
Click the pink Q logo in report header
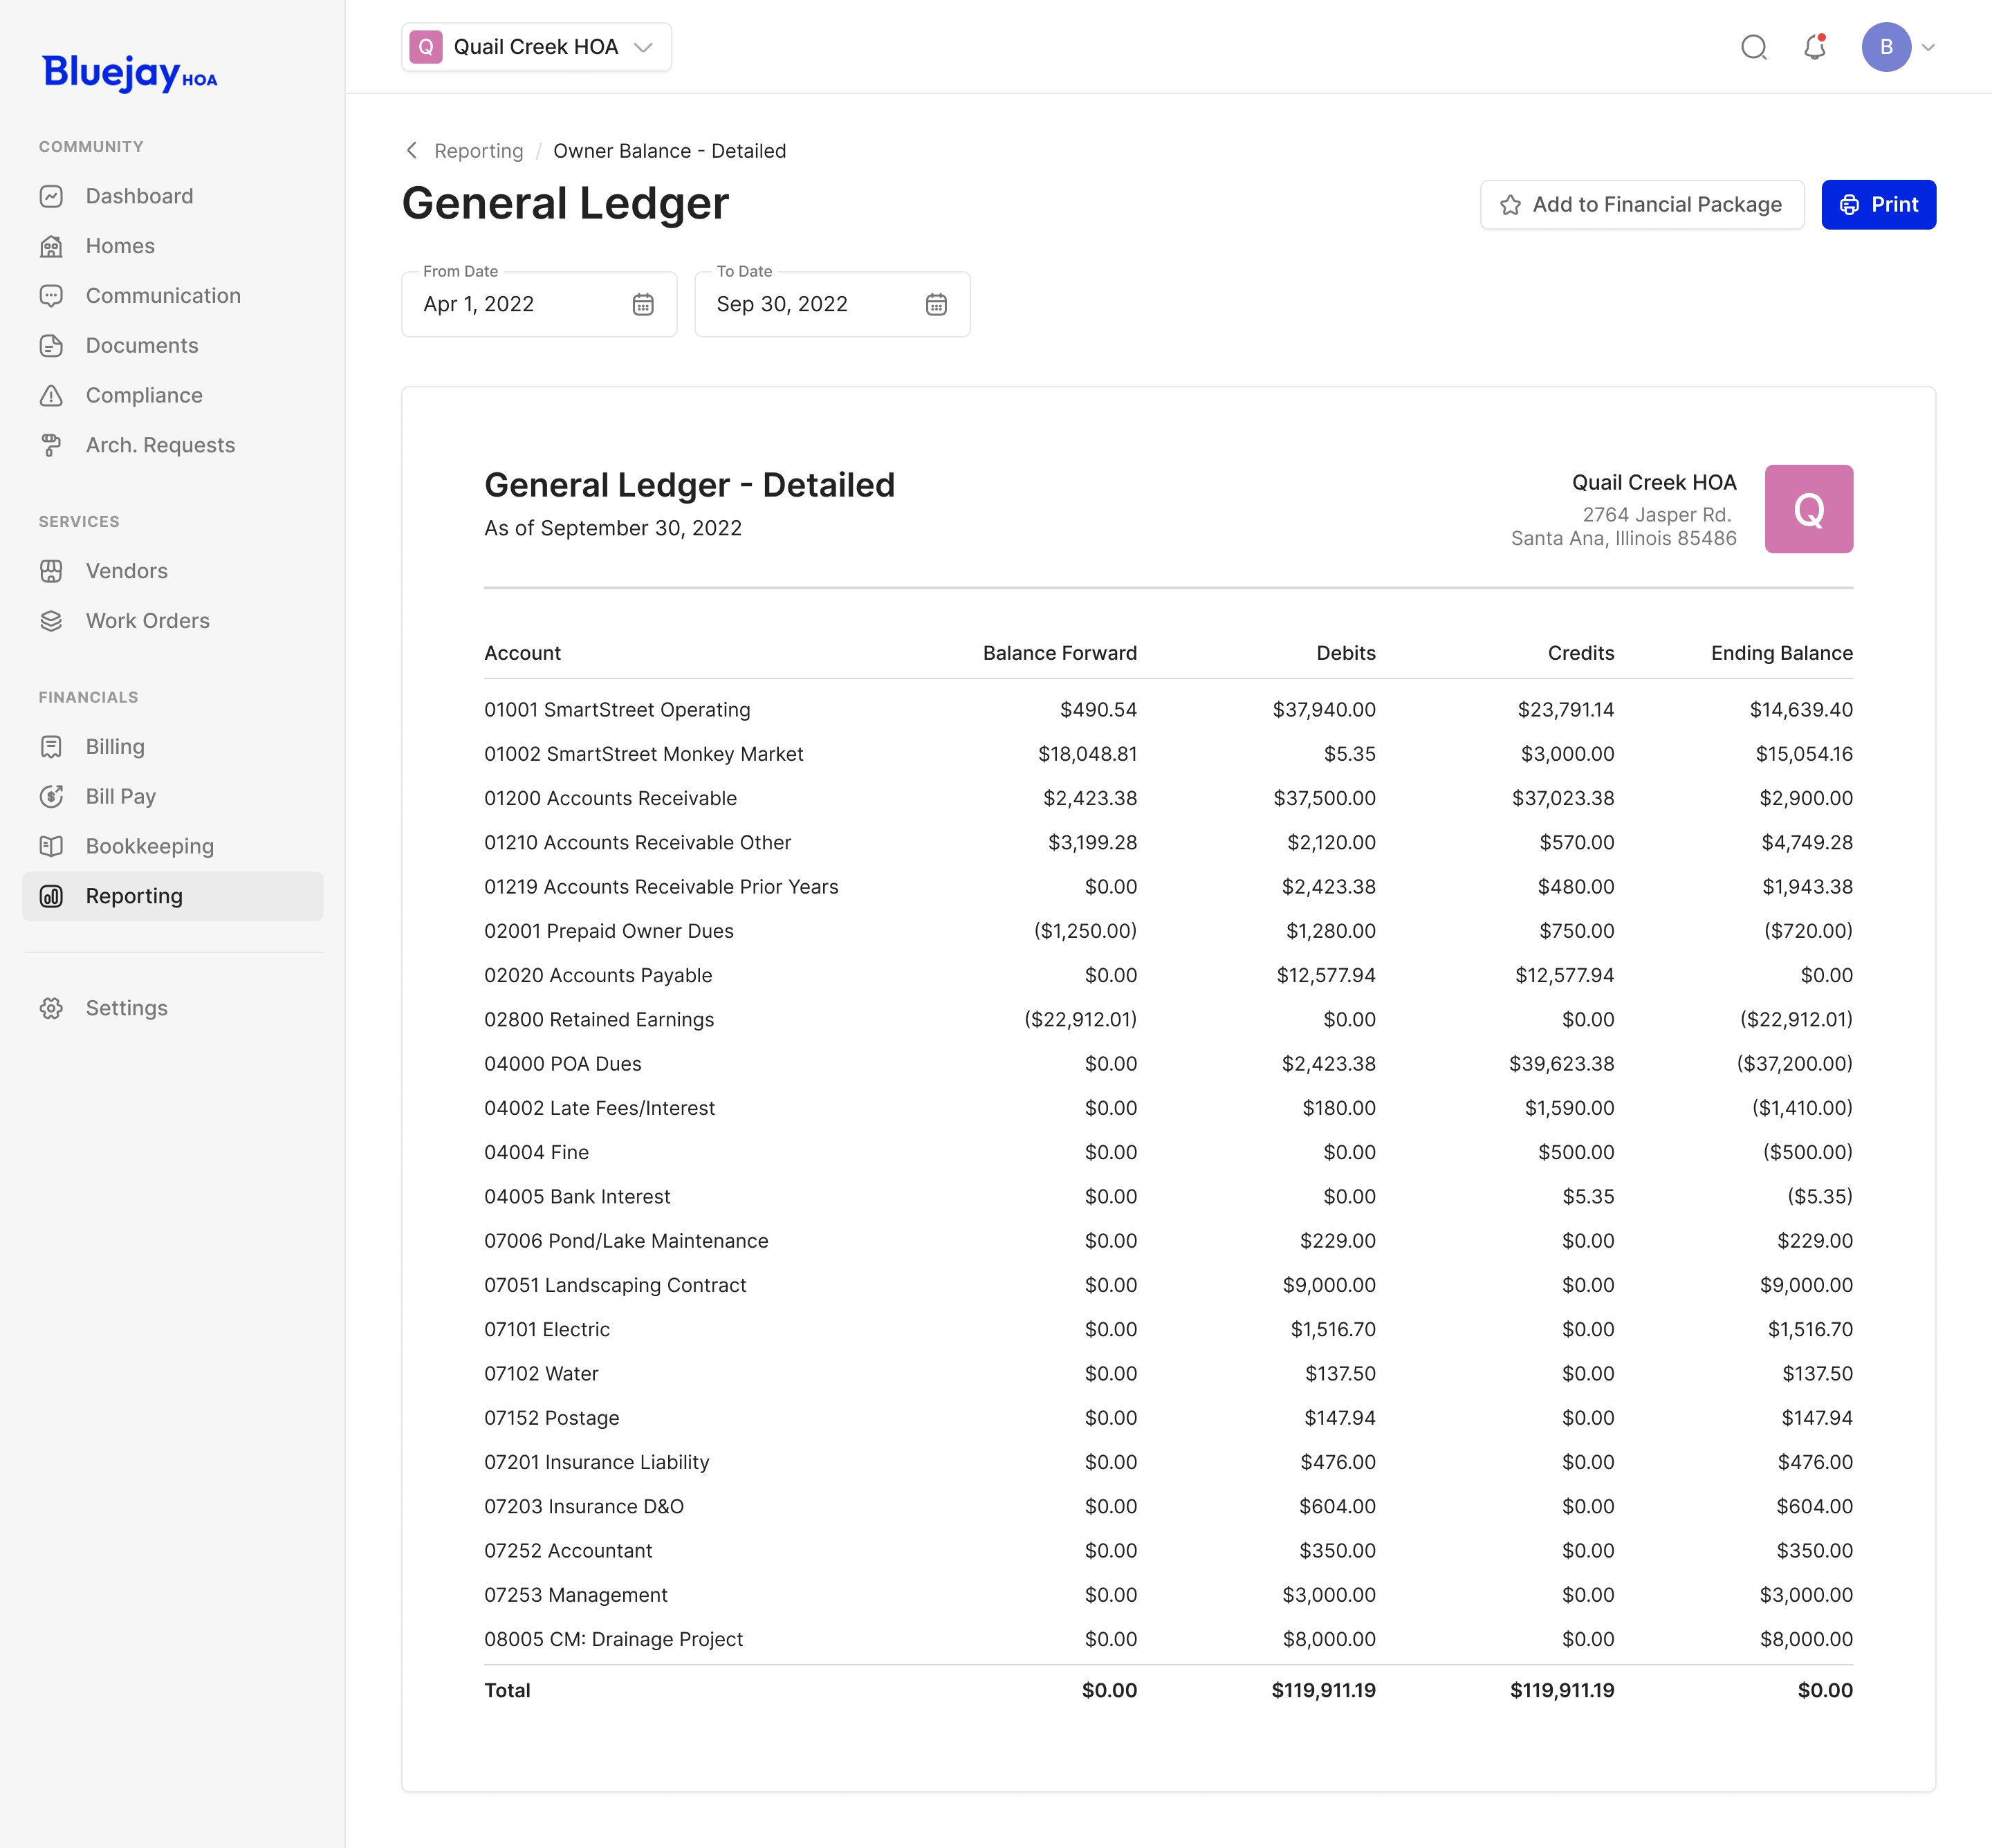pos(1808,509)
